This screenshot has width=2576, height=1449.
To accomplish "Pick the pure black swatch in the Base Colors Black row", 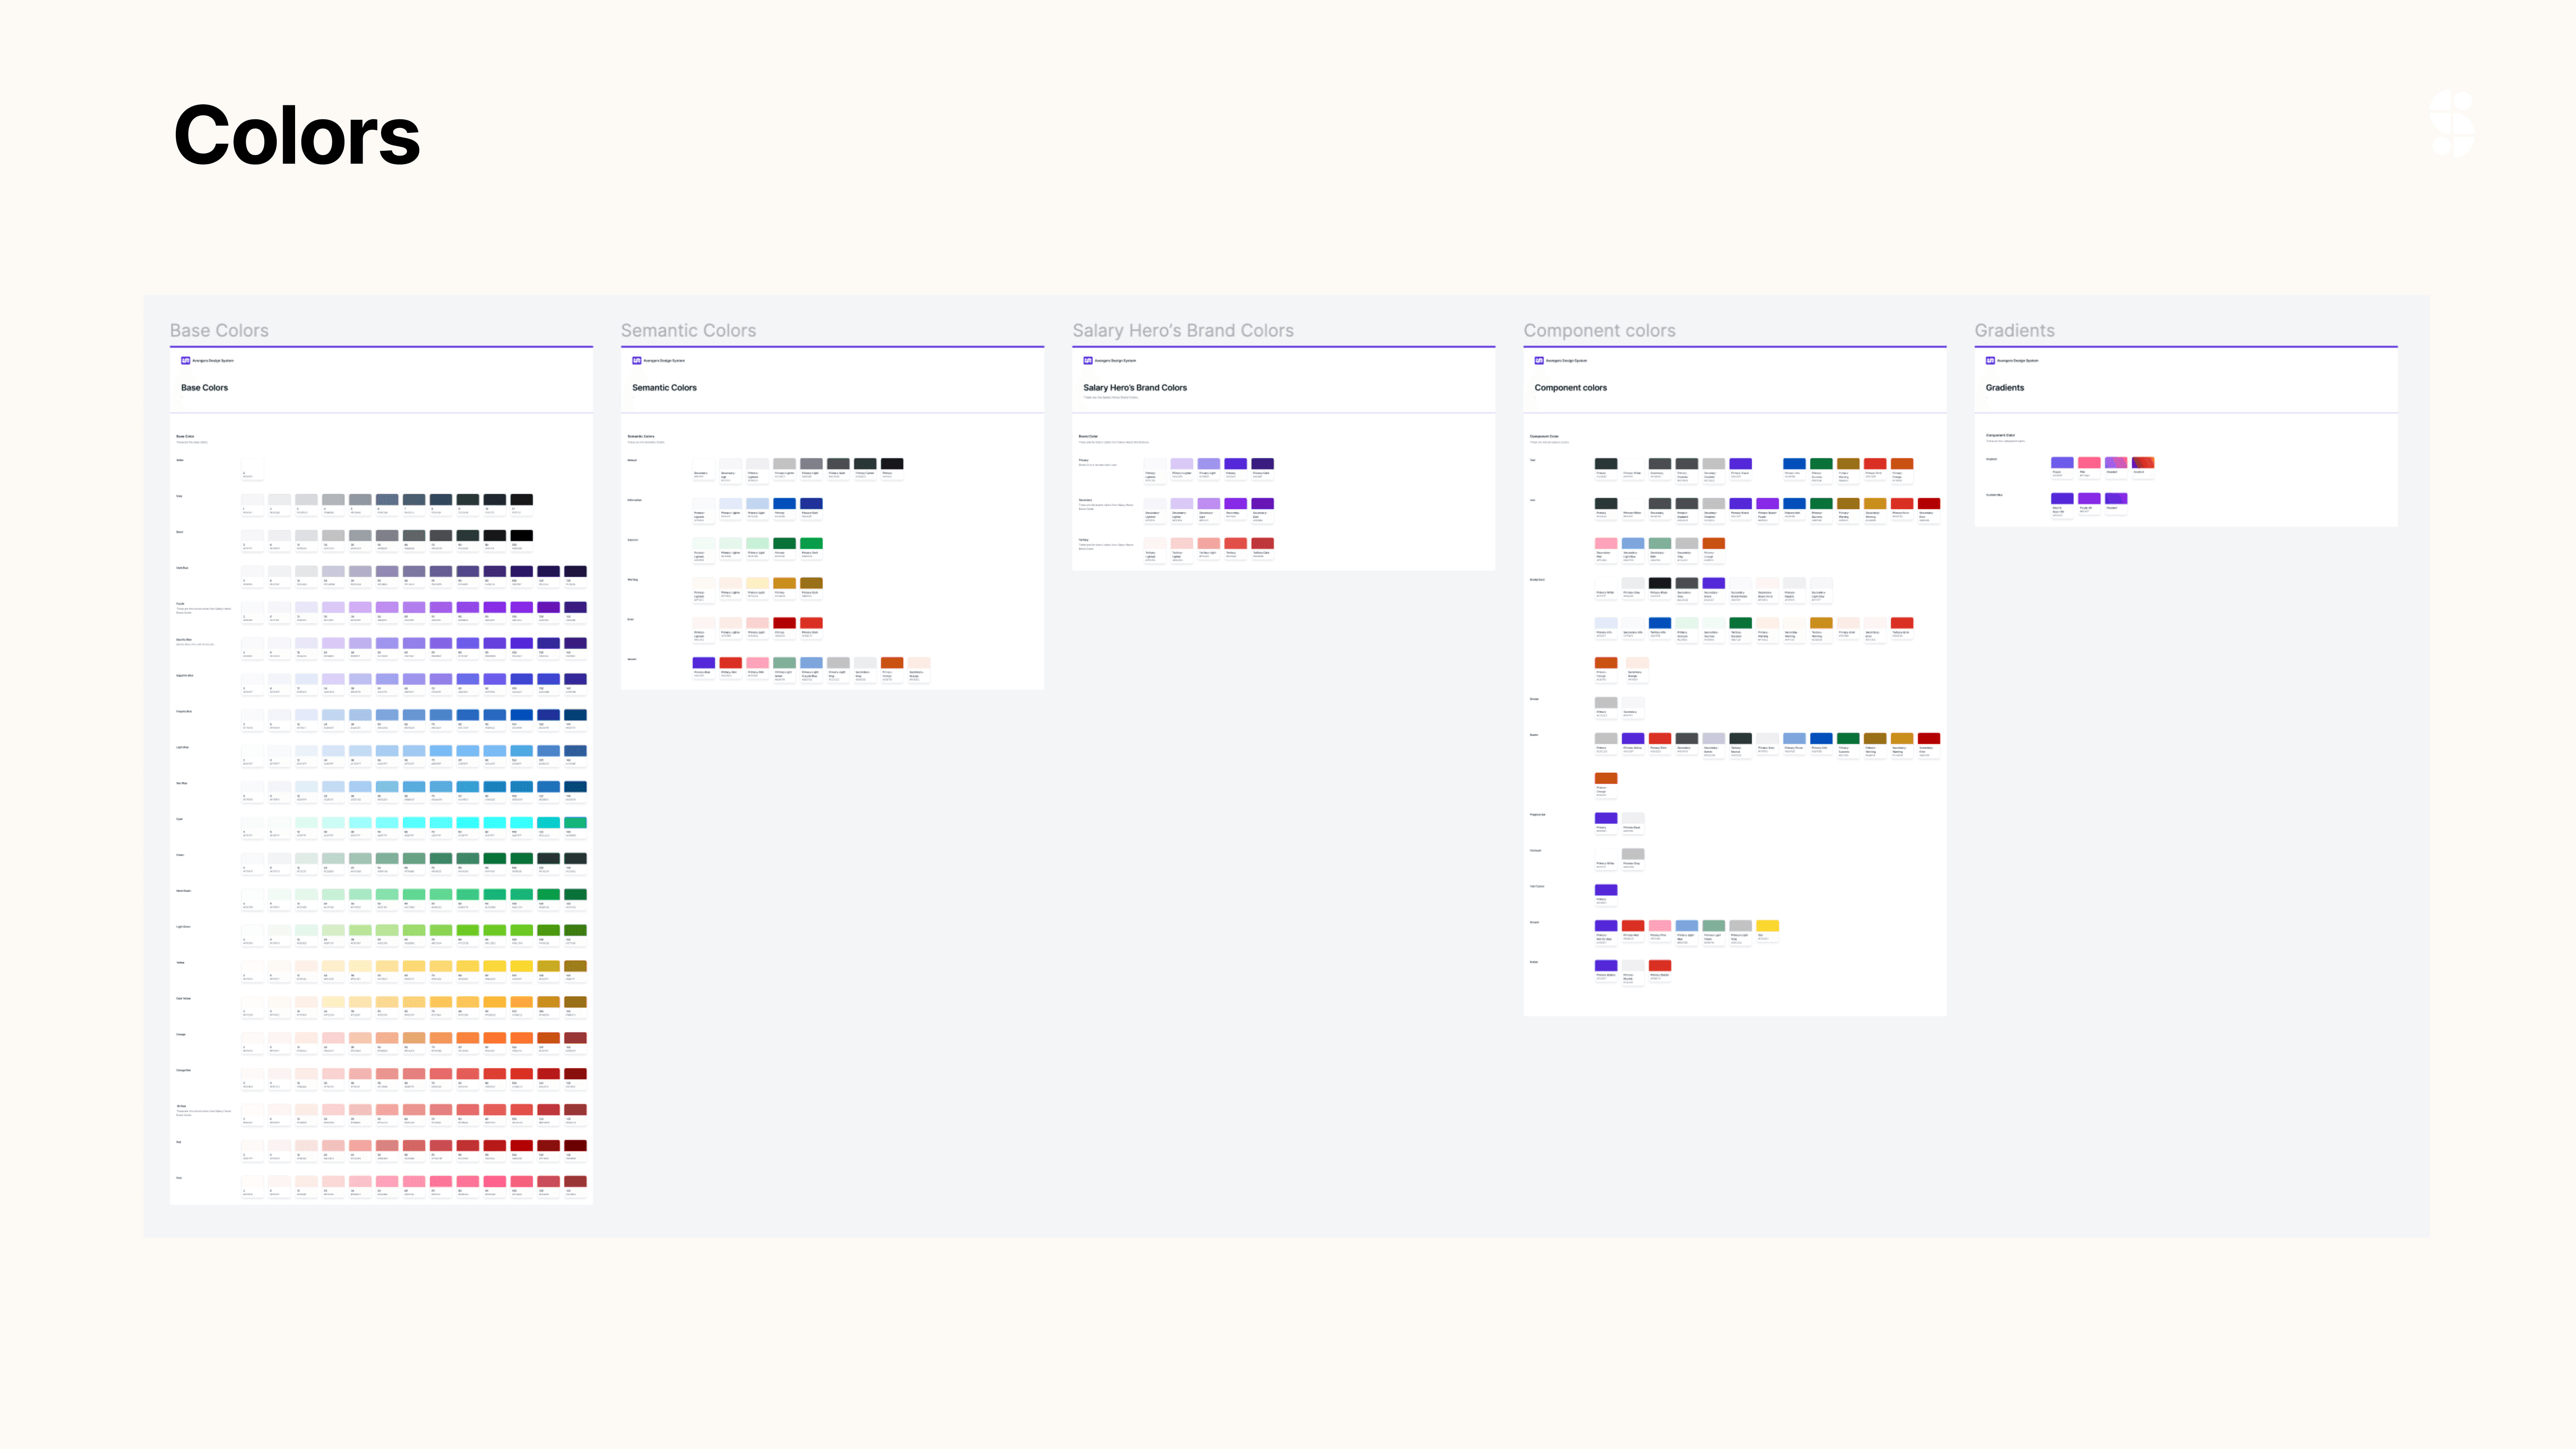I will [x=522, y=536].
